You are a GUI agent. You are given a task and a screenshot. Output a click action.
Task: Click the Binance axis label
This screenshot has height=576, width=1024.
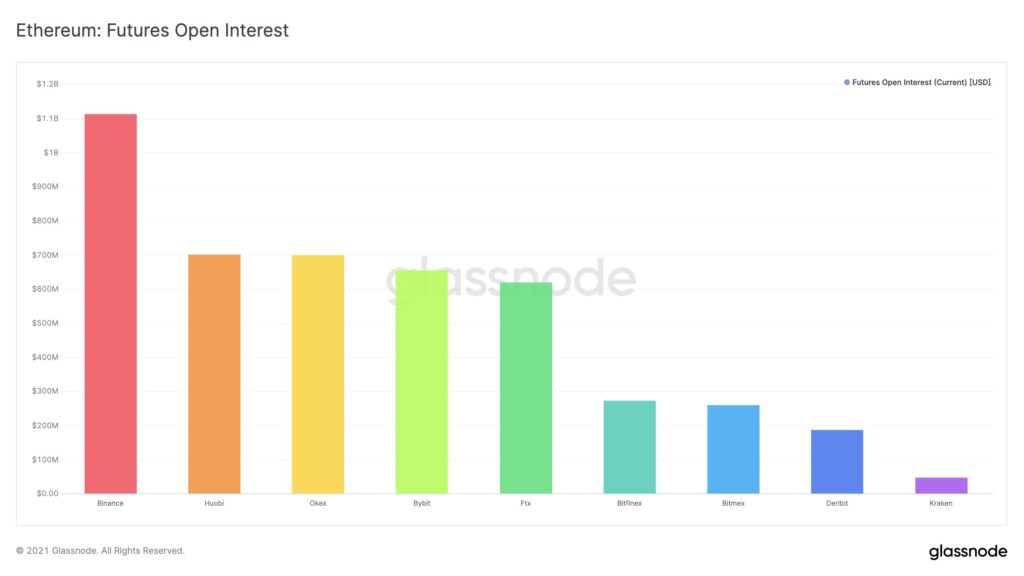[x=110, y=504]
